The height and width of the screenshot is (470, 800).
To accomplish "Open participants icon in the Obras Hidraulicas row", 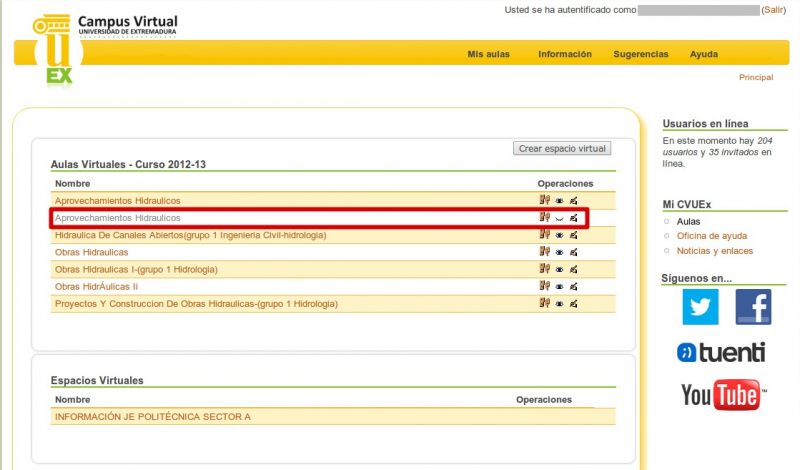I will click(544, 252).
